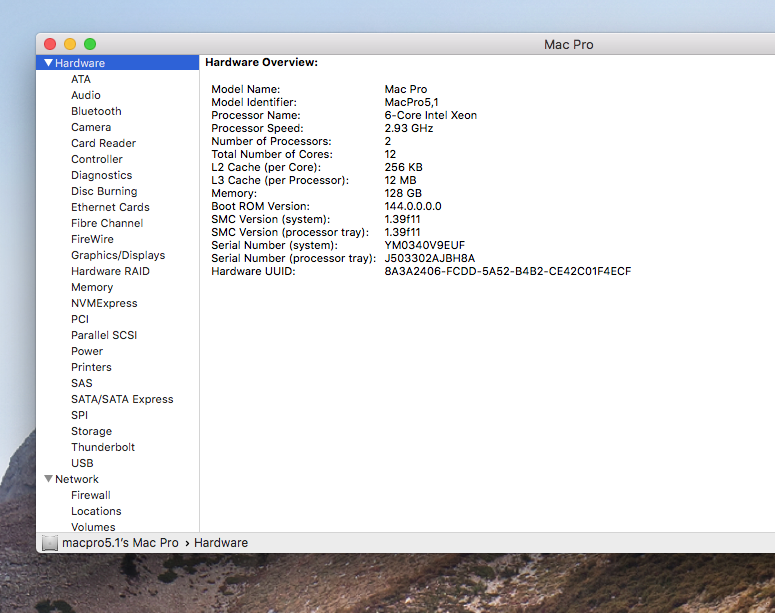Select Firewall under Network

[x=91, y=495]
